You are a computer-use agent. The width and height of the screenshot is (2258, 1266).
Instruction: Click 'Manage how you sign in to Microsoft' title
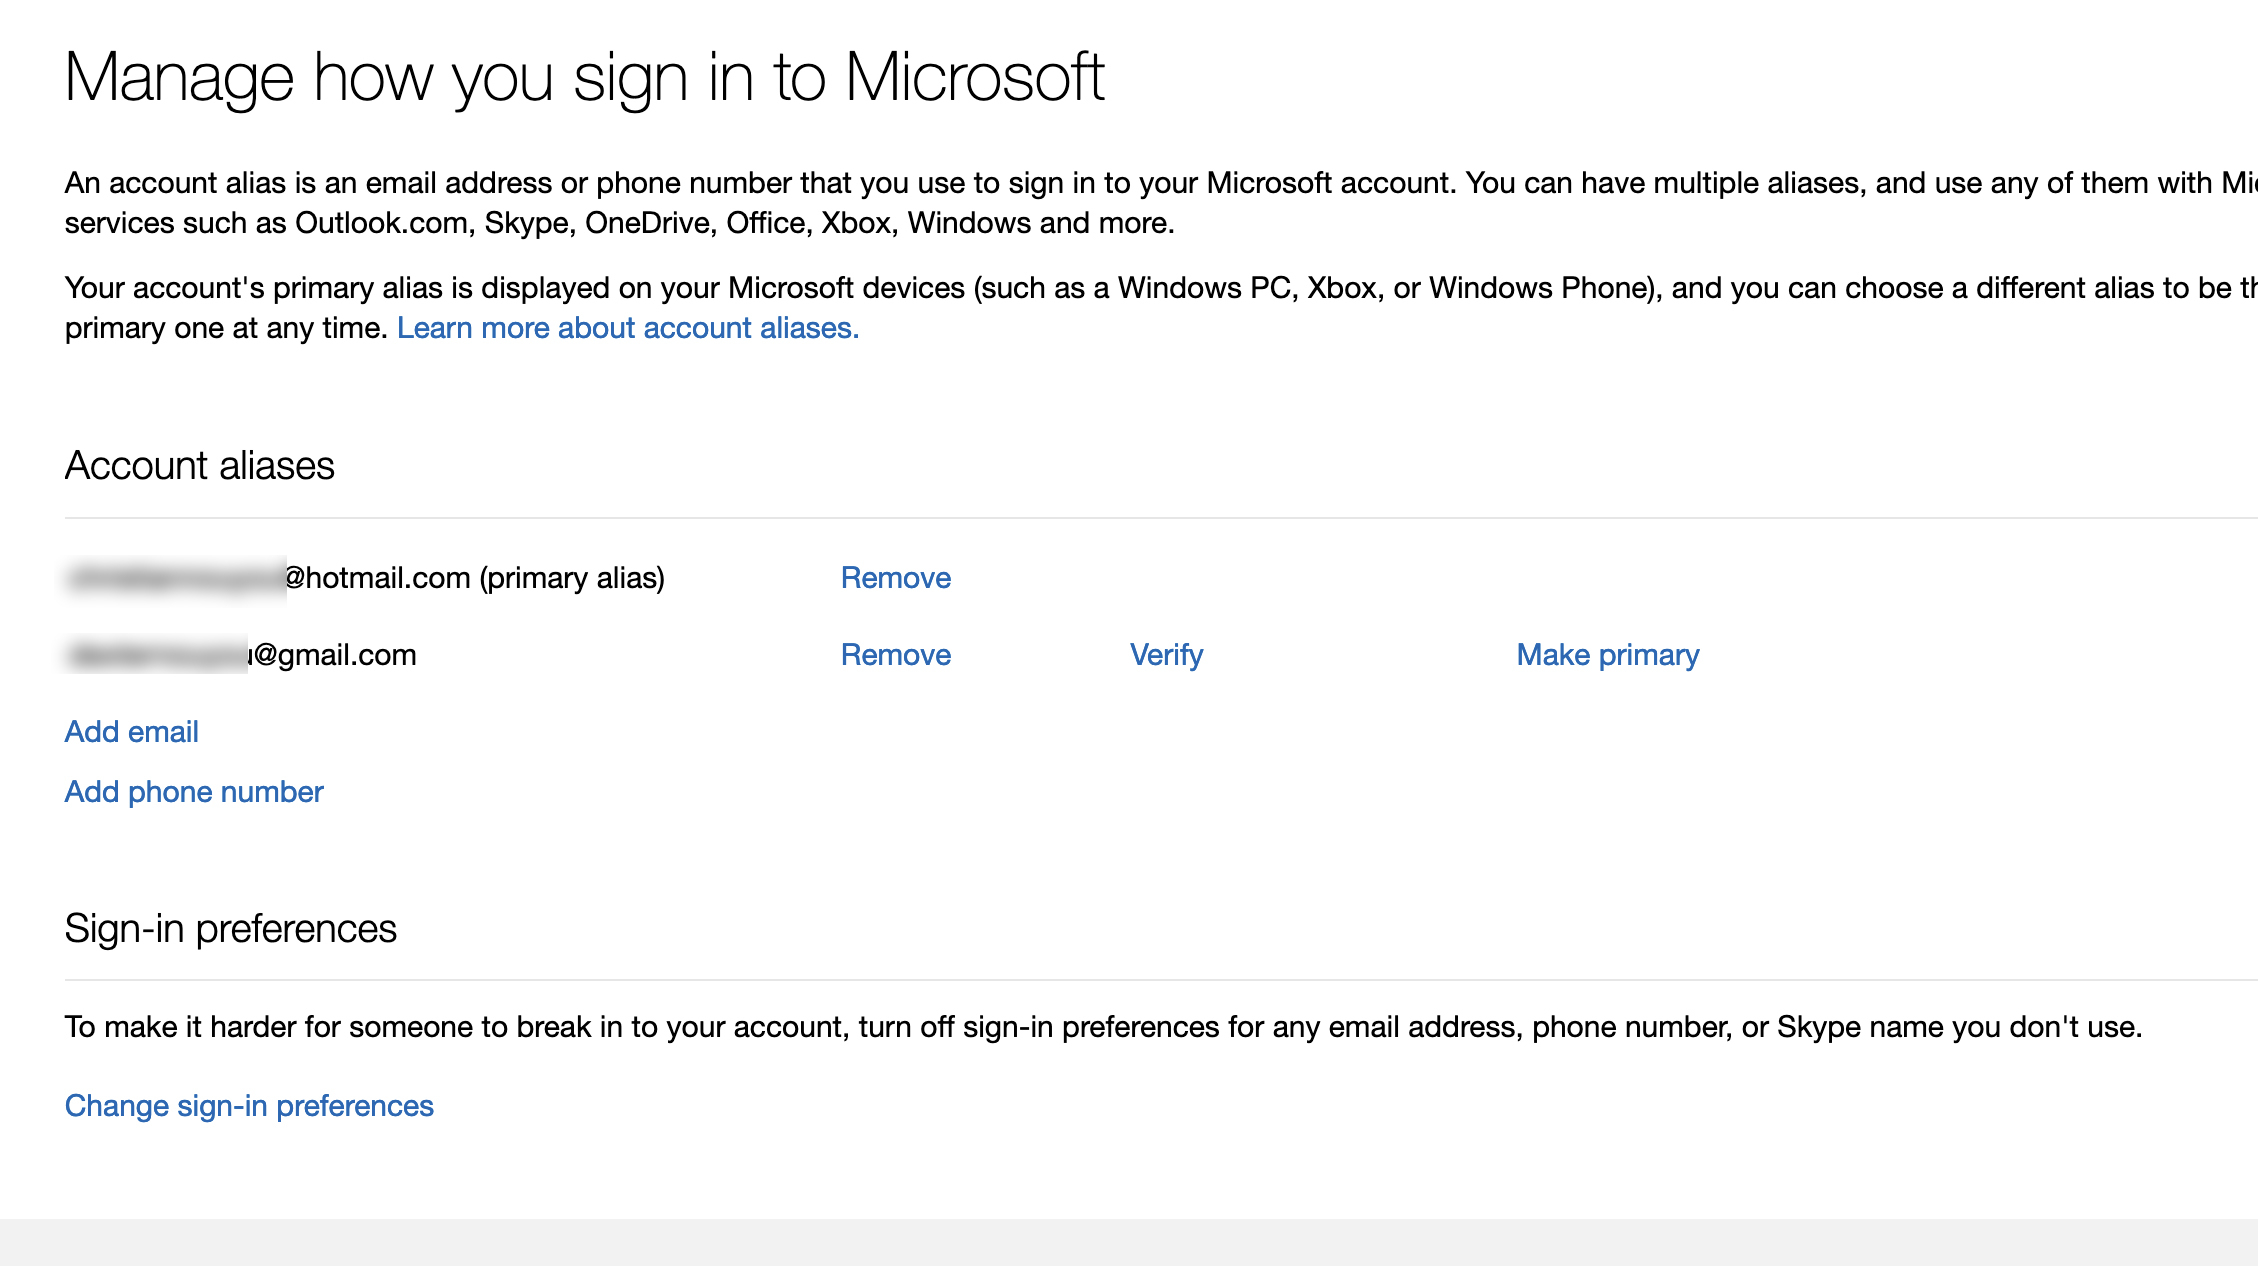[585, 78]
